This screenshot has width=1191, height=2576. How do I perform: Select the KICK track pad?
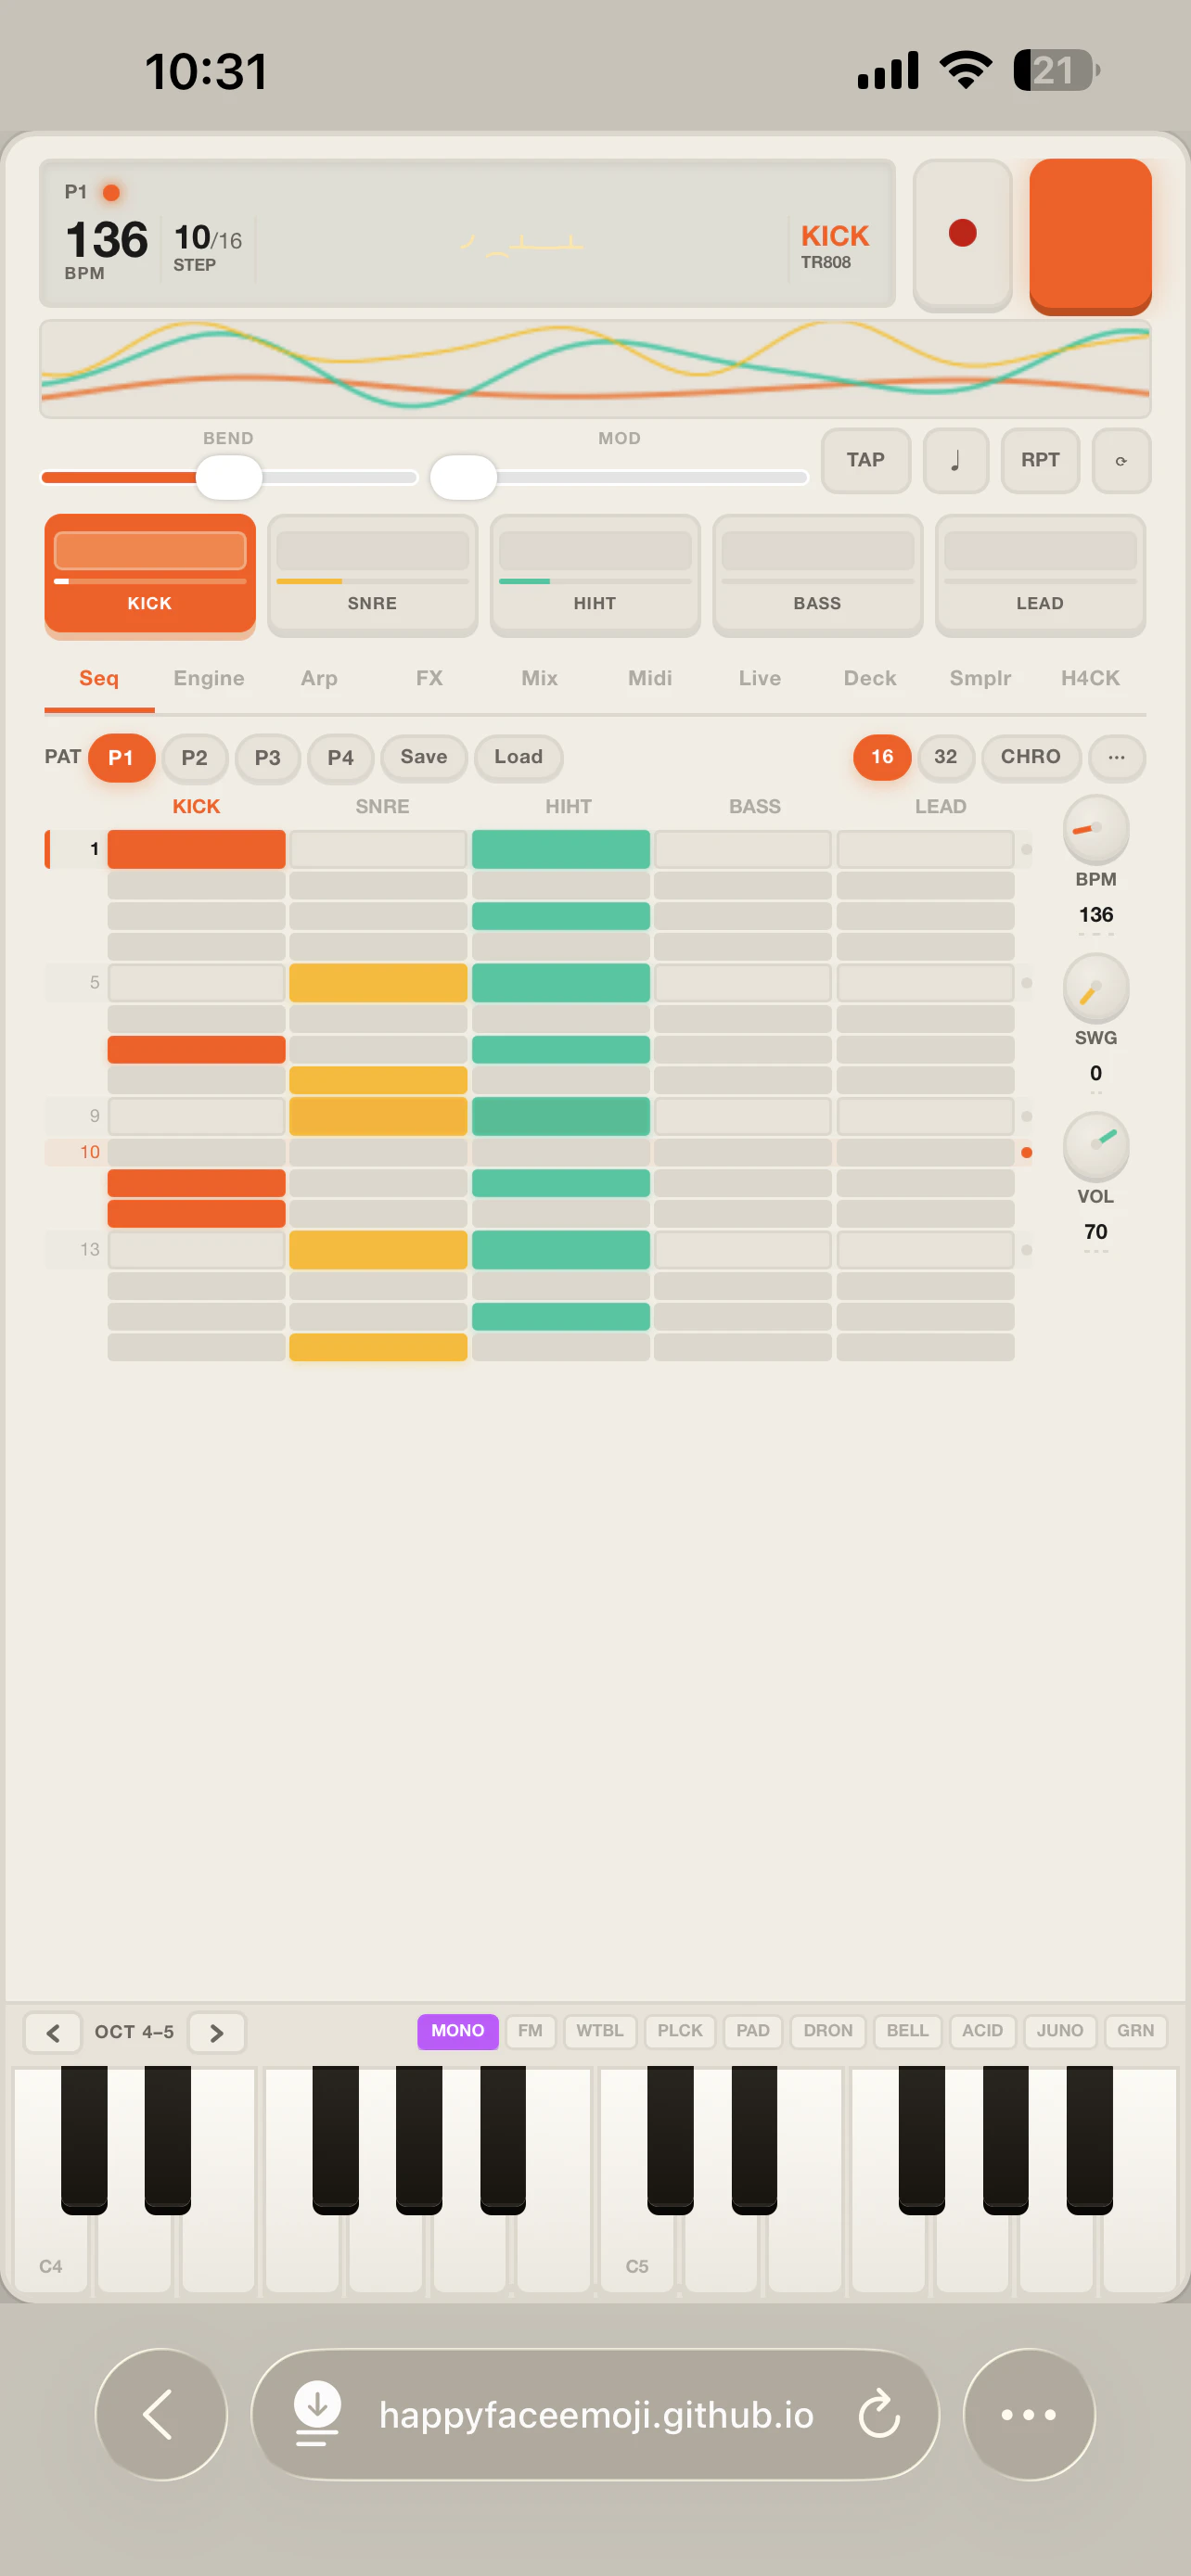click(150, 575)
